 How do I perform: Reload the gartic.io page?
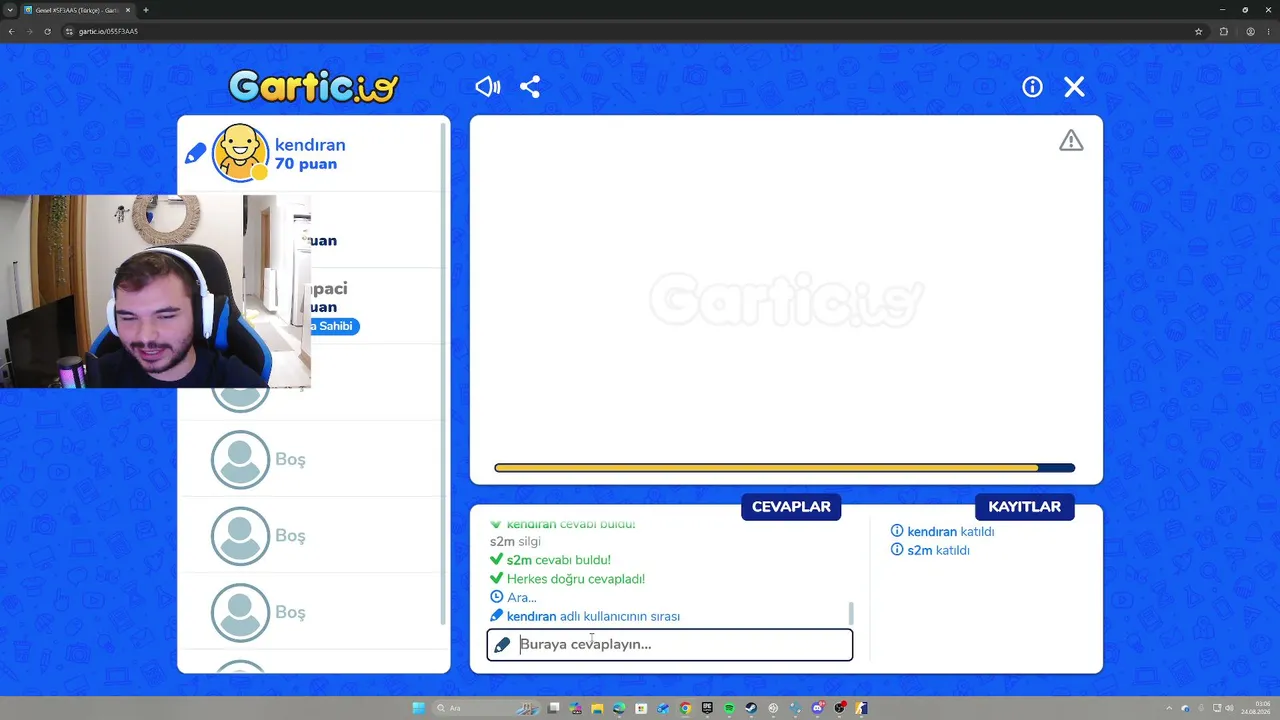pos(47,31)
